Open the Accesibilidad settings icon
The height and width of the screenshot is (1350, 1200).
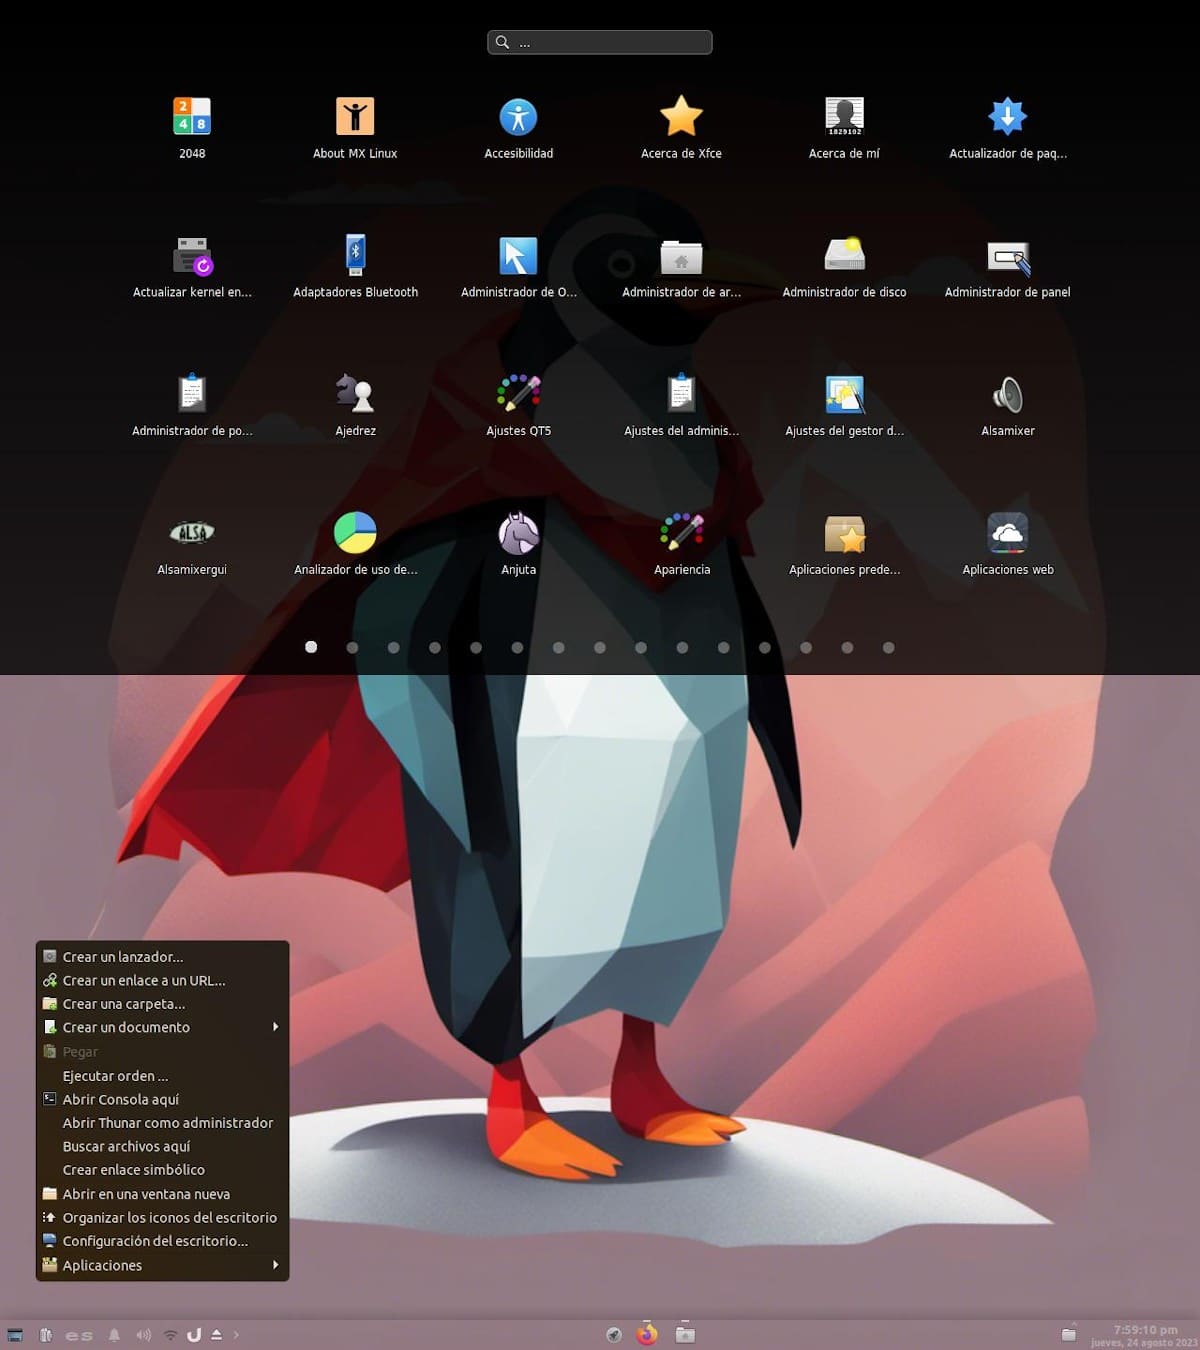[x=518, y=118]
